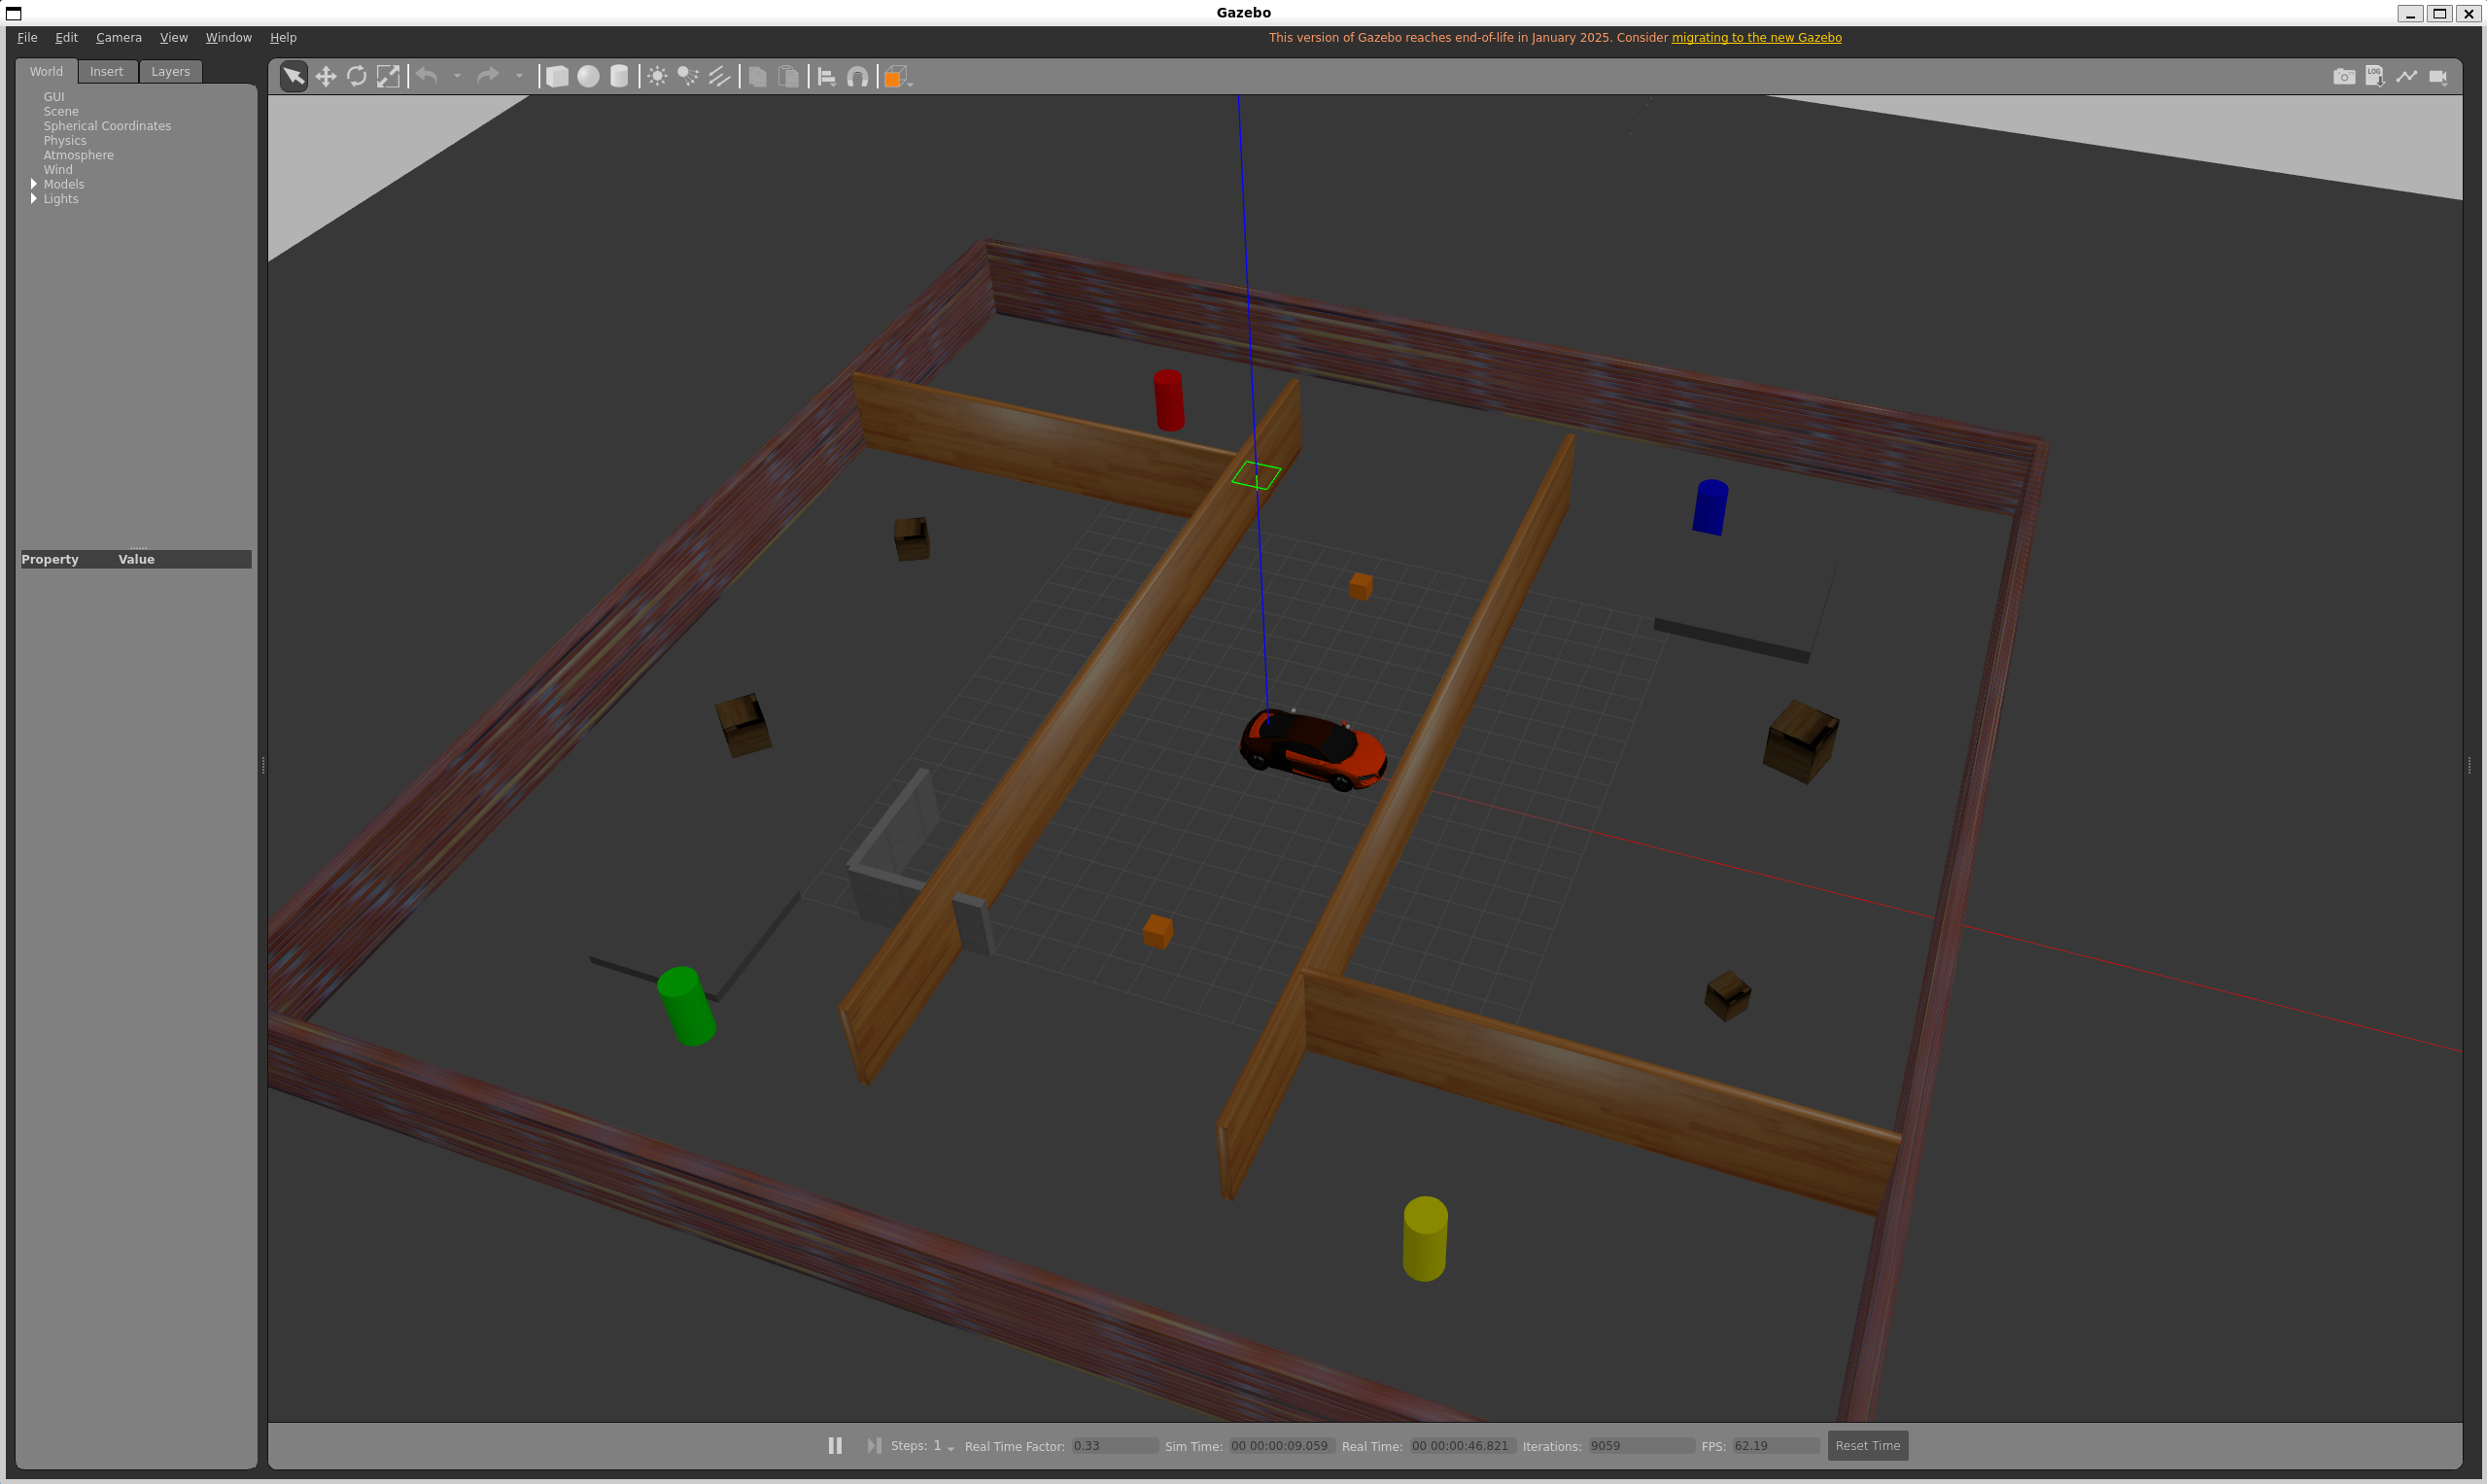Screen dimensions: 2487x1484
Task: Expand the Models tree item
Action: (34, 184)
